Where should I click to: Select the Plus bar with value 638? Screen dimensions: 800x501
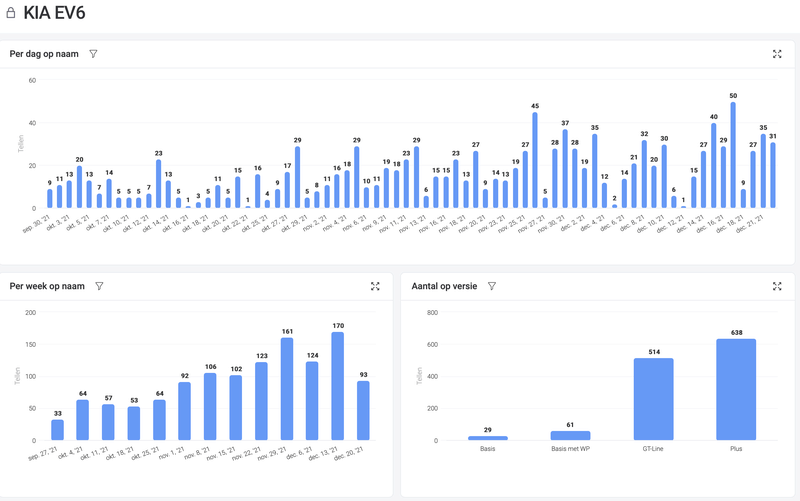[x=736, y=389]
